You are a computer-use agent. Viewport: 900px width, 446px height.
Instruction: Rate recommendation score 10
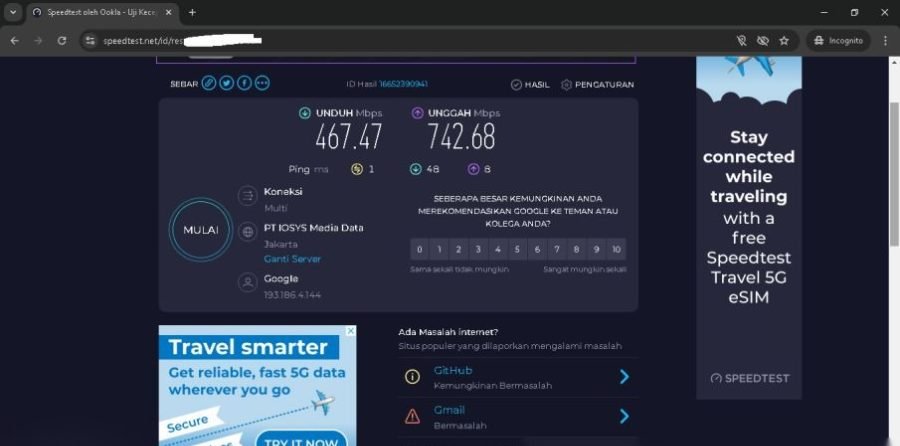616,249
